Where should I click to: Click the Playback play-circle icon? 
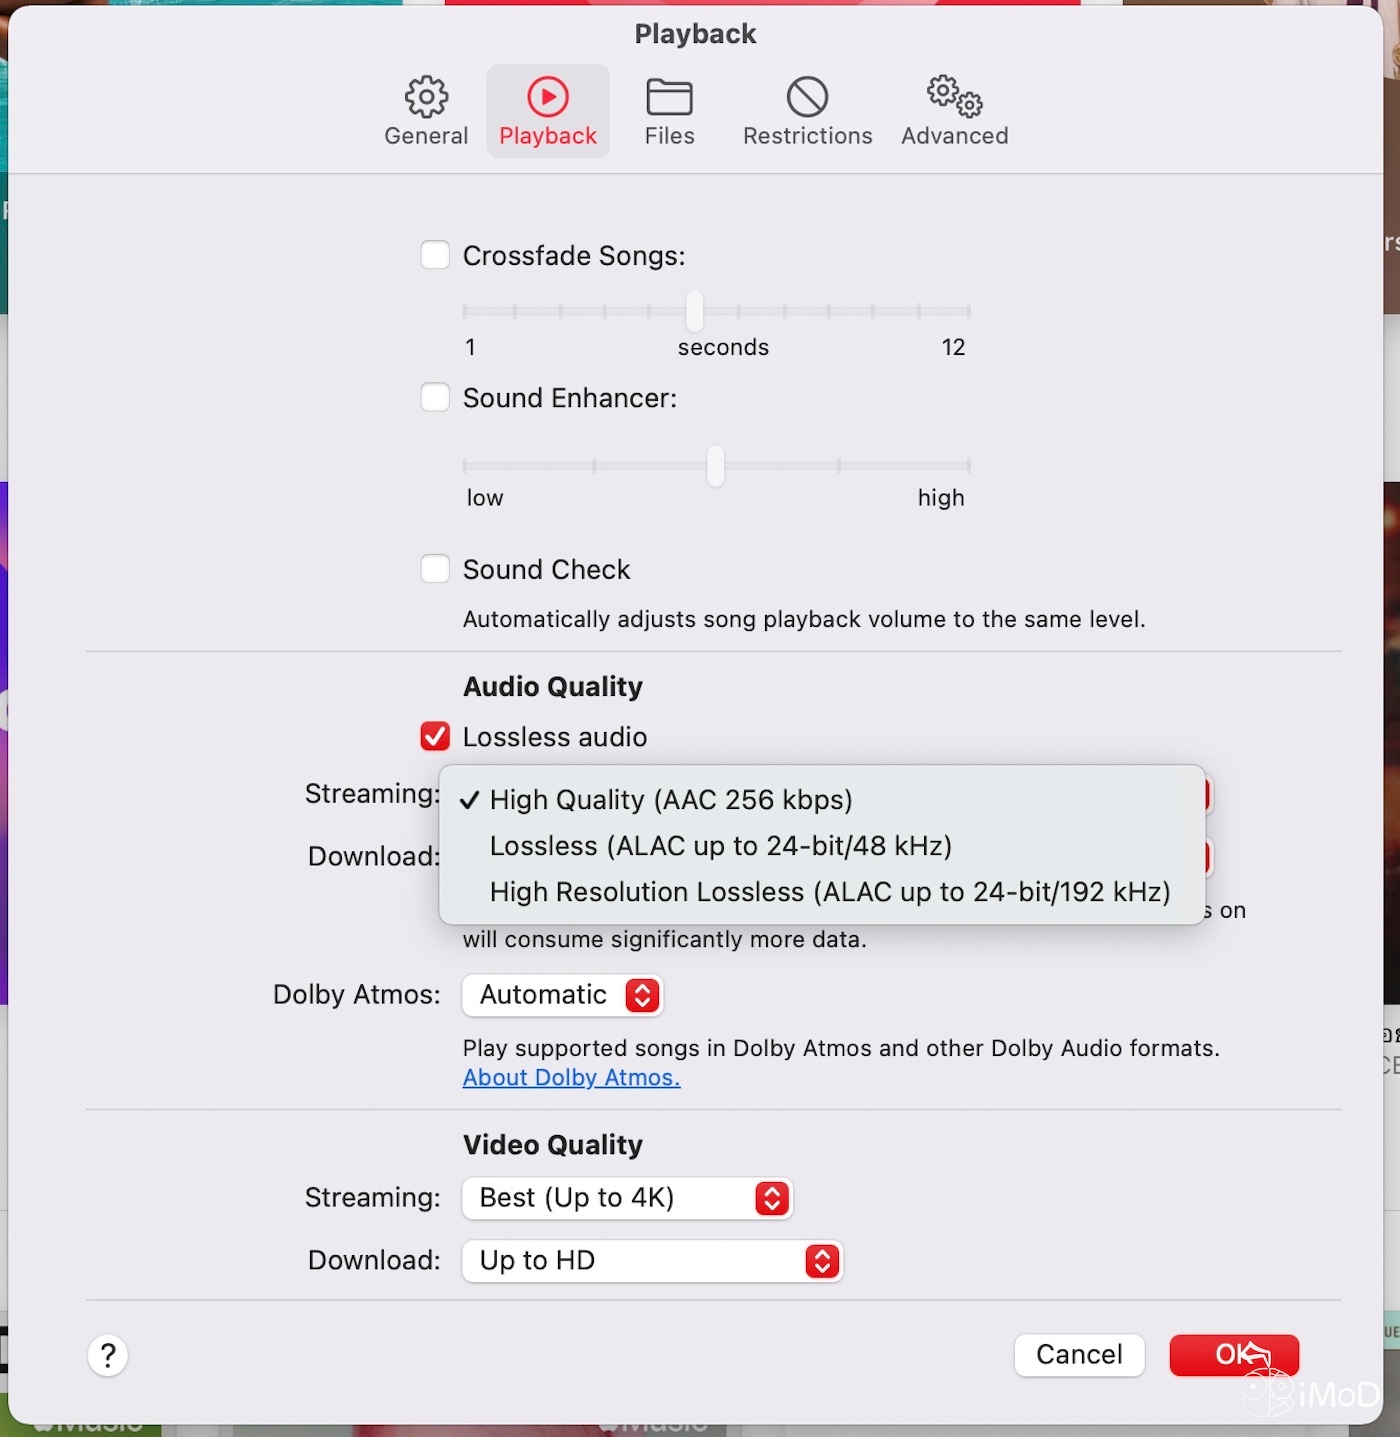pyautogui.click(x=548, y=98)
